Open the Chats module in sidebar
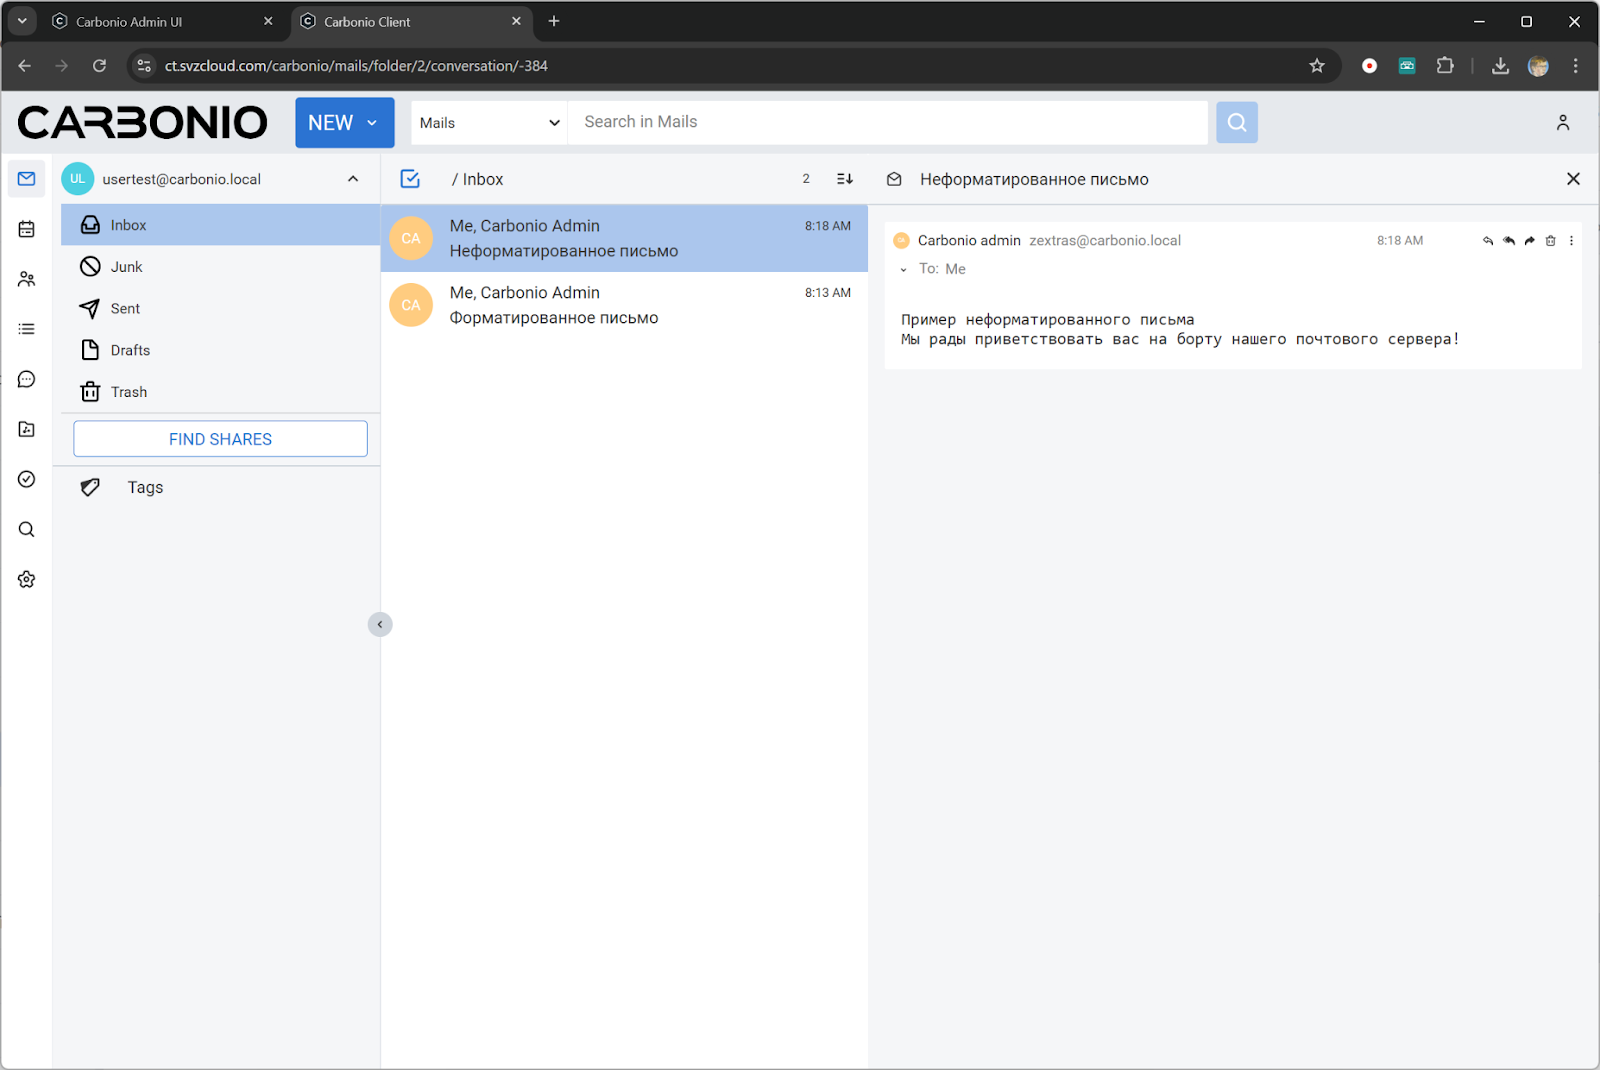Image resolution: width=1600 pixels, height=1070 pixels. [x=27, y=379]
